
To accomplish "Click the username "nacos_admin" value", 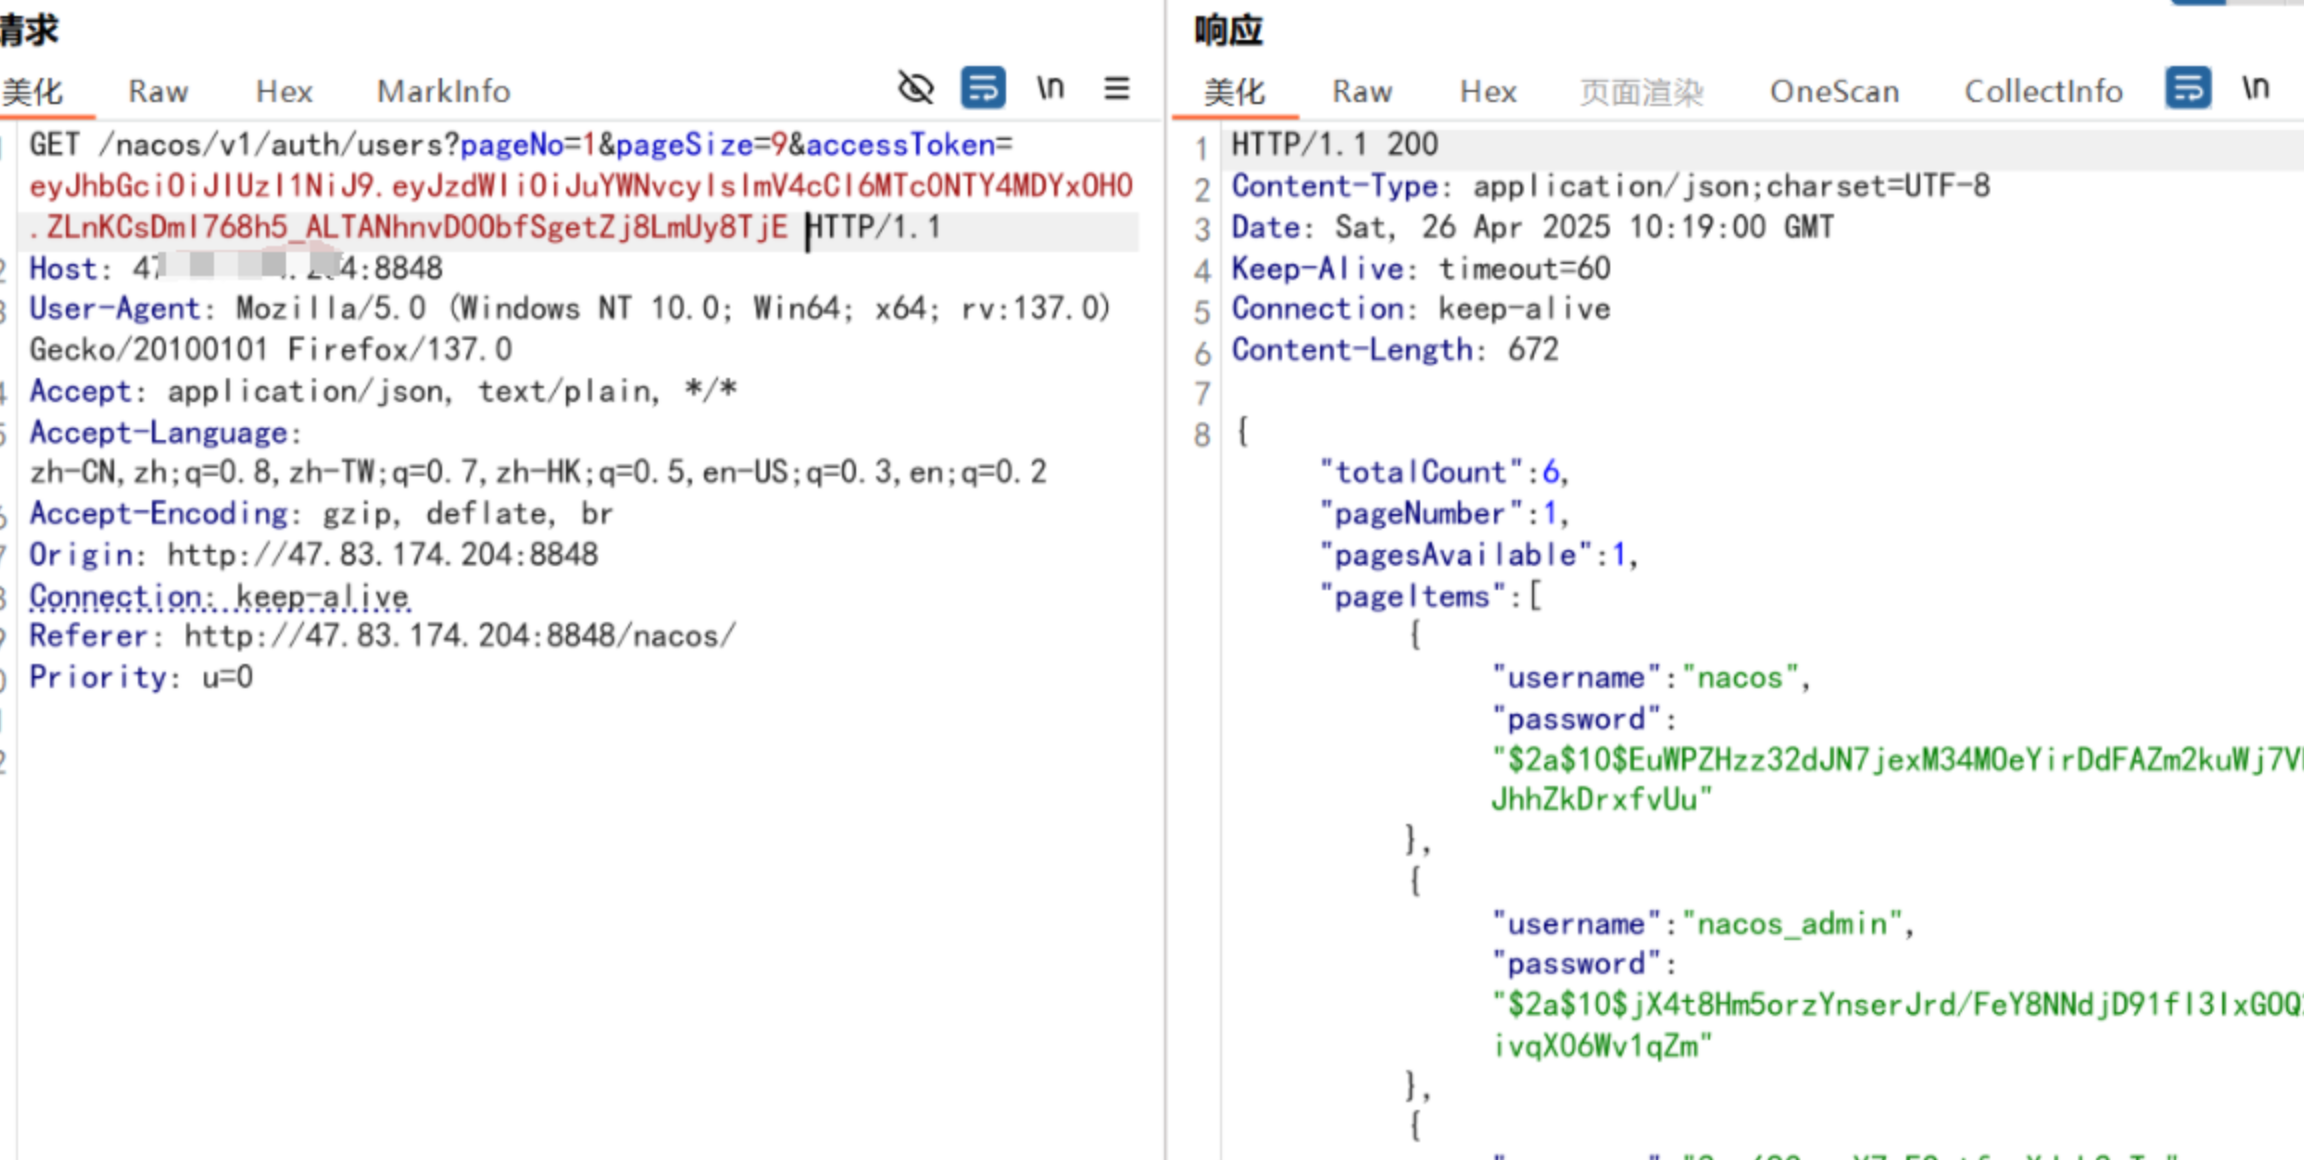I will (x=1792, y=923).
